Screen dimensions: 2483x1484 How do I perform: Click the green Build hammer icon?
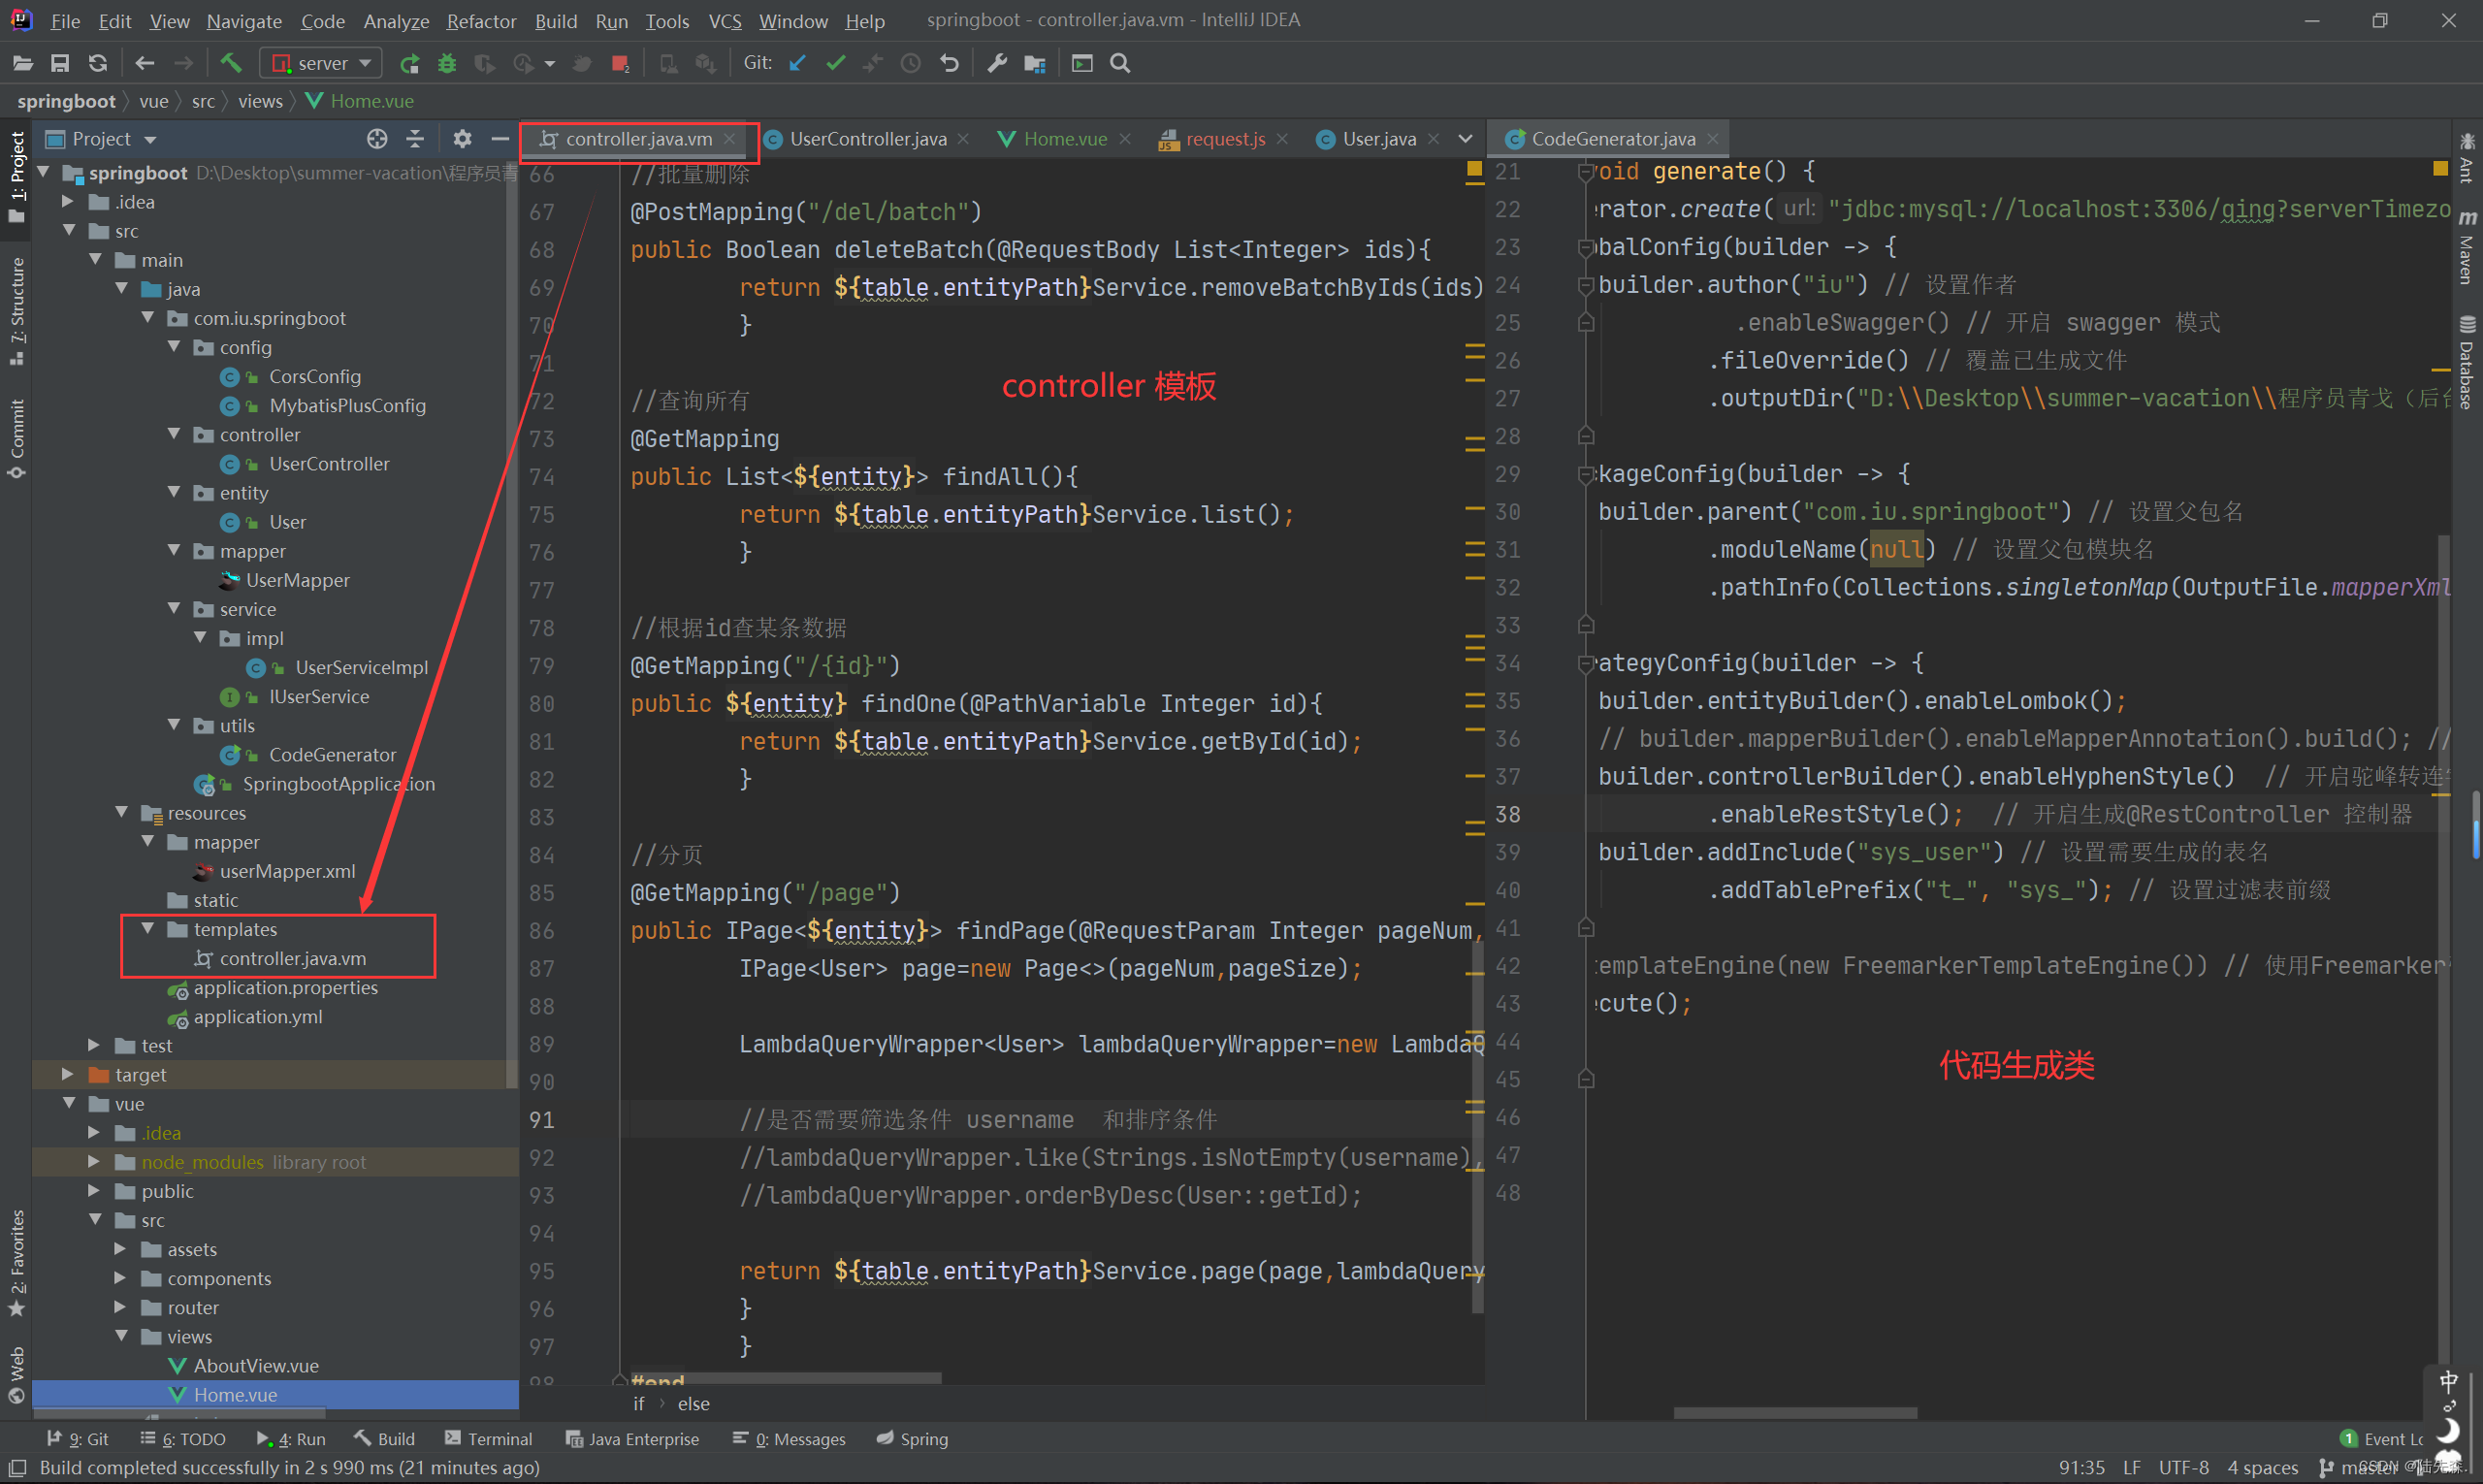231,63
